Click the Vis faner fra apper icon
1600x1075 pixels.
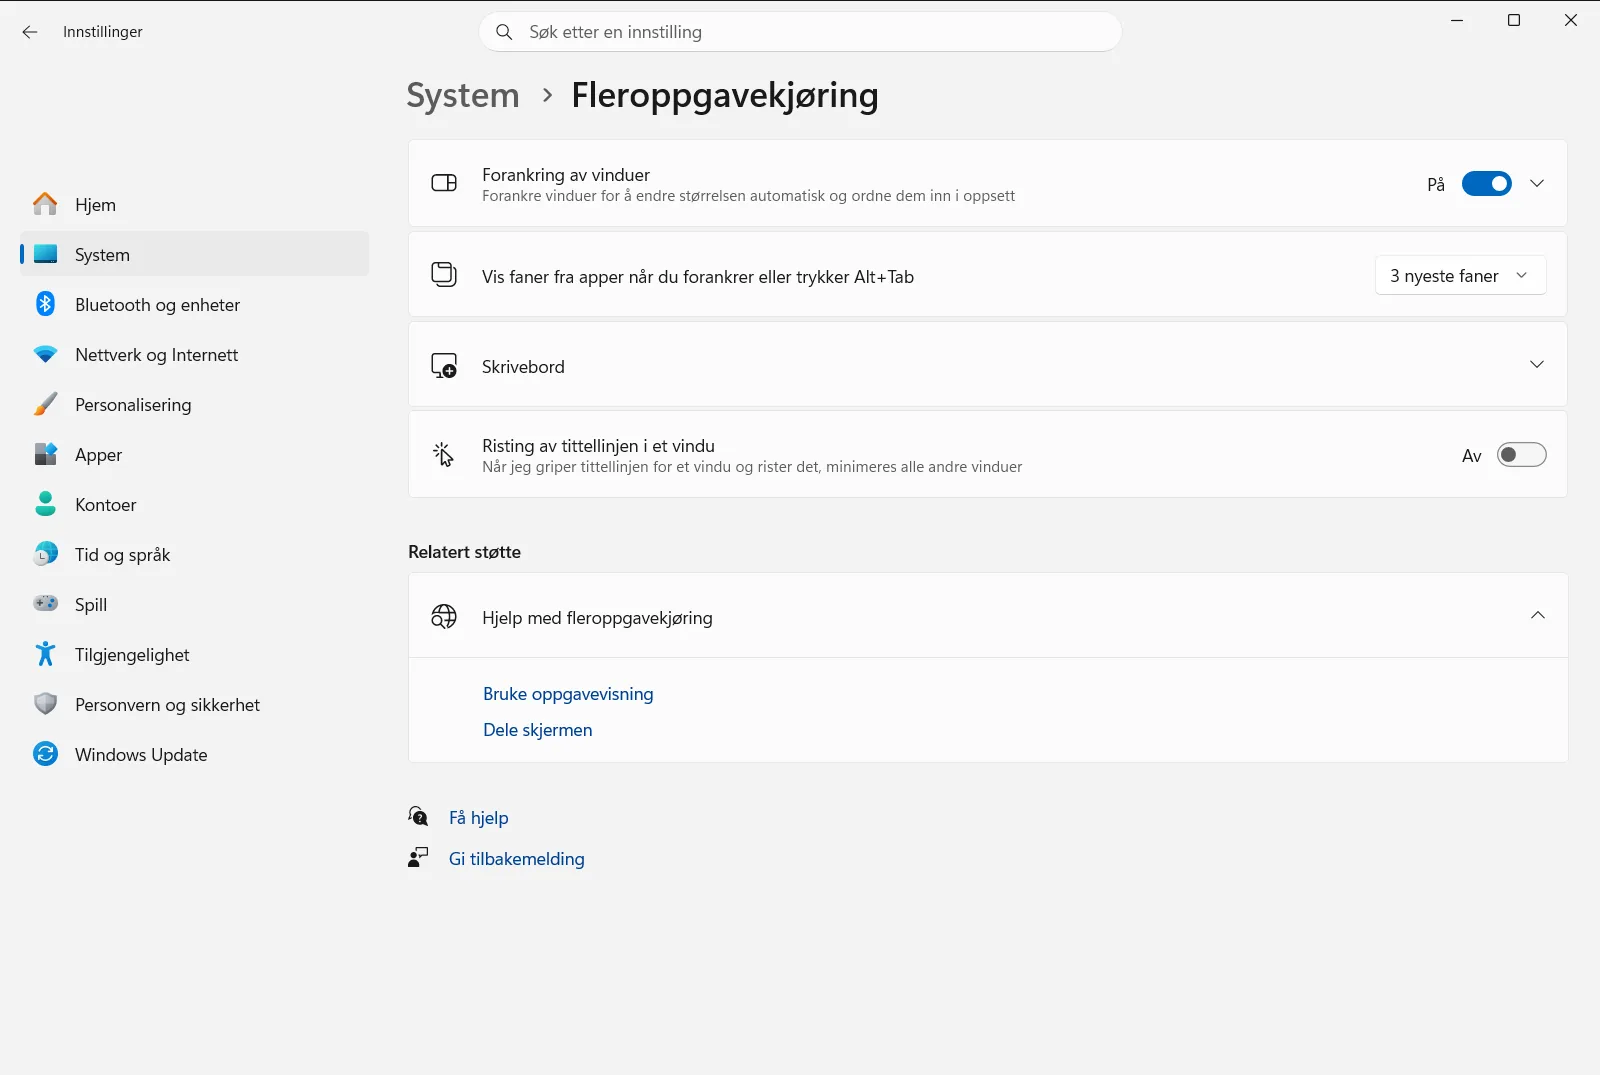[444, 275]
